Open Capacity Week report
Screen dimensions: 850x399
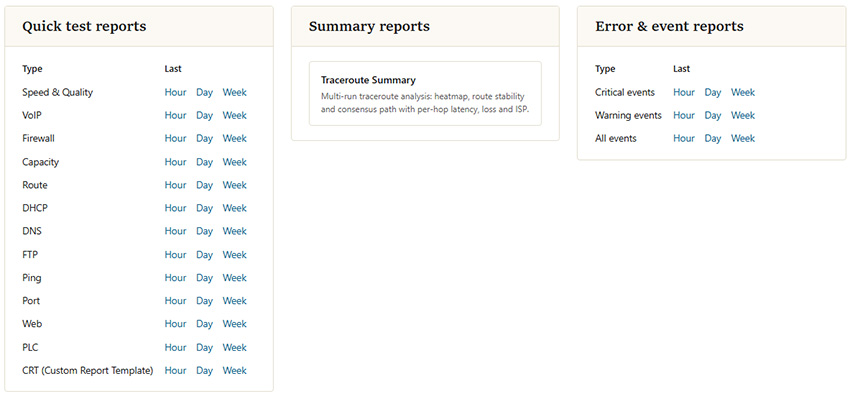click(234, 162)
